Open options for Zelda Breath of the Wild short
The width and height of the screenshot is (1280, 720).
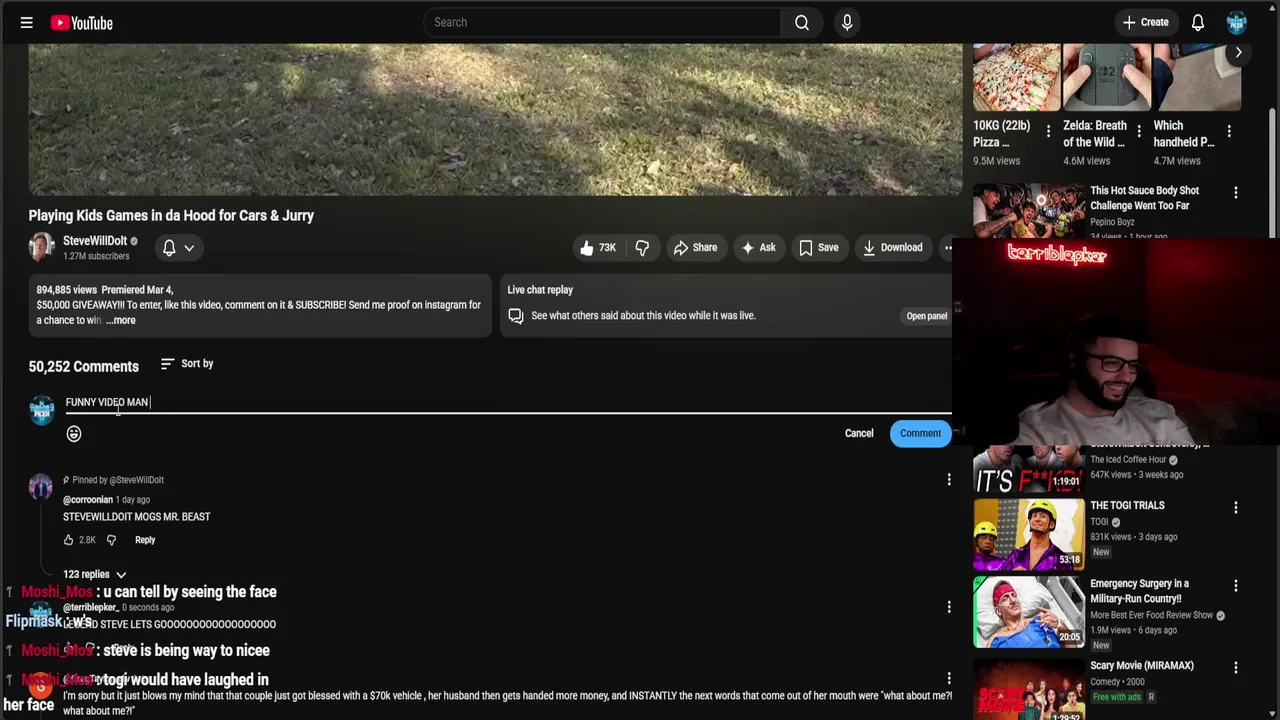[x=1139, y=131]
